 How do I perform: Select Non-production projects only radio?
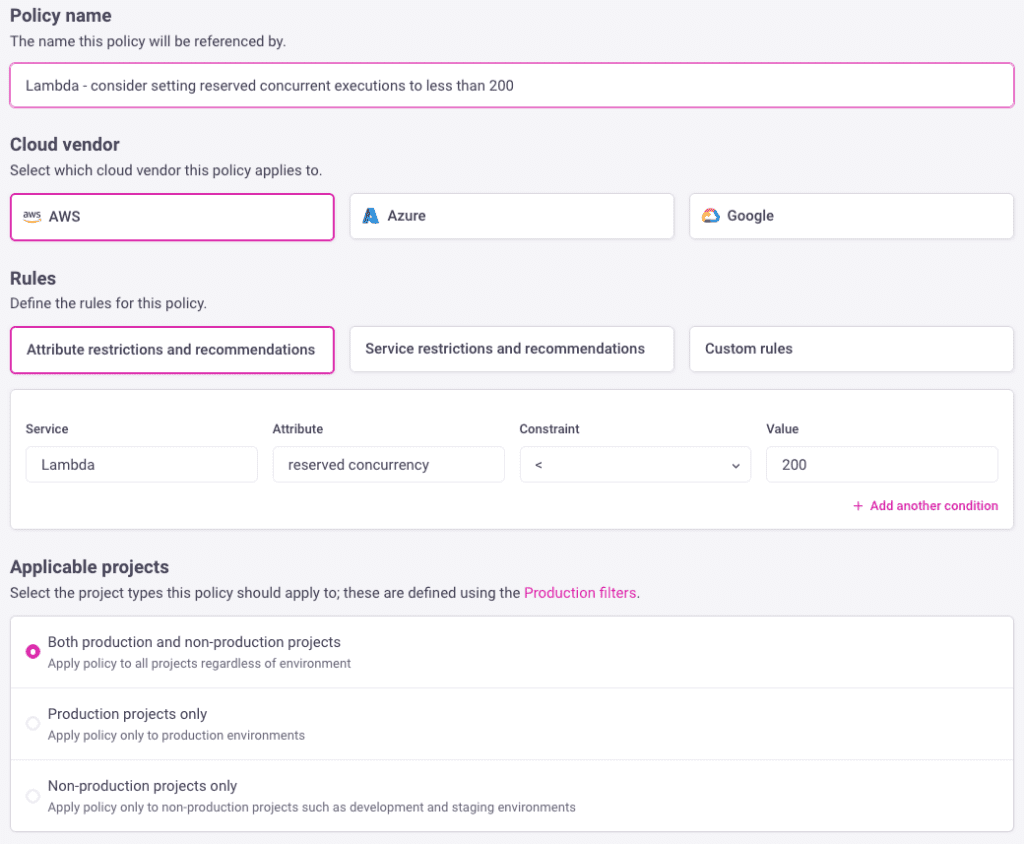click(33, 796)
